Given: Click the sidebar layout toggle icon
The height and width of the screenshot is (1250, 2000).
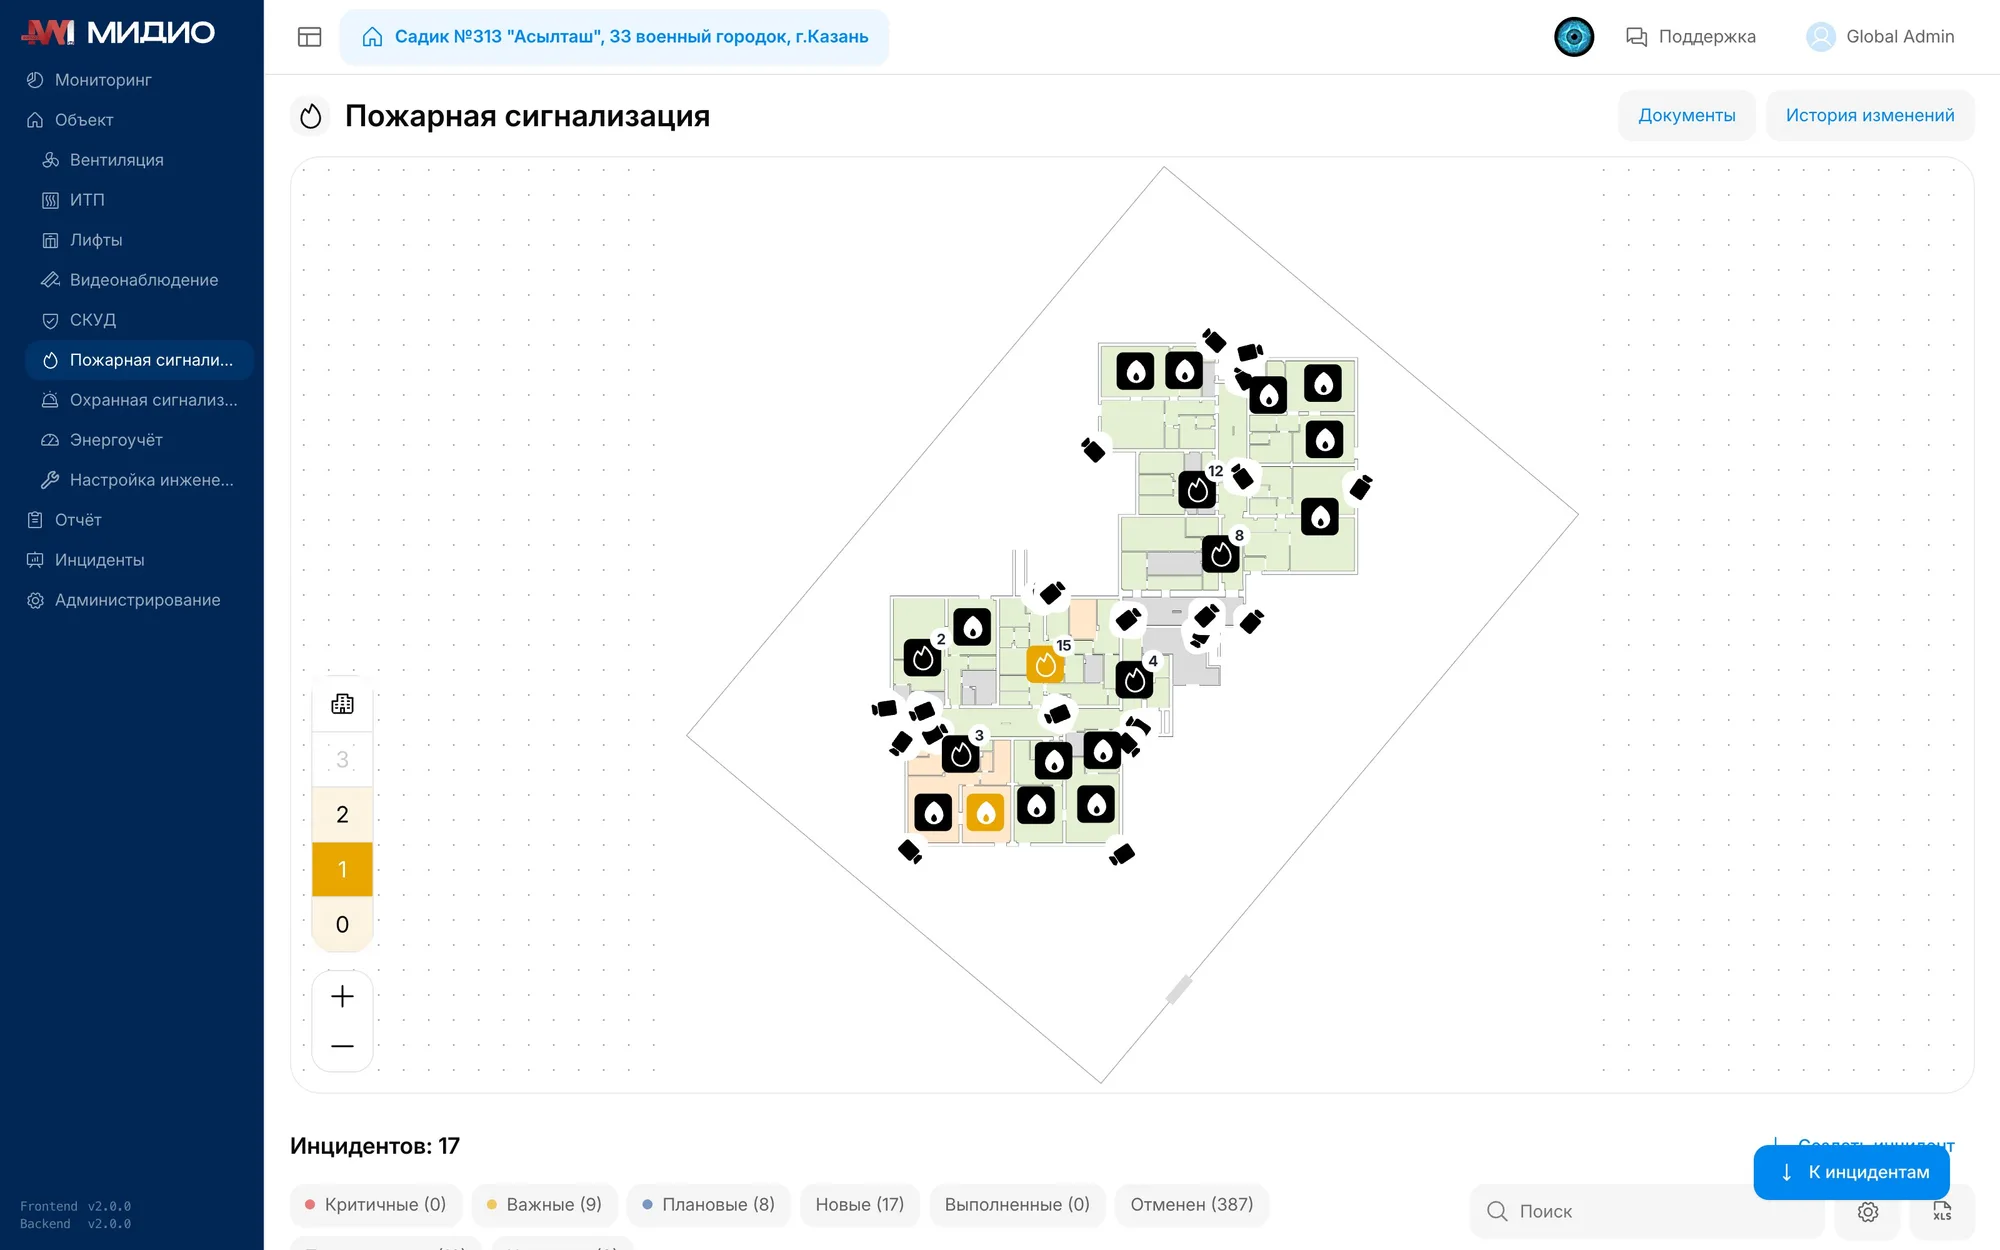Looking at the screenshot, I should click(x=310, y=37).
